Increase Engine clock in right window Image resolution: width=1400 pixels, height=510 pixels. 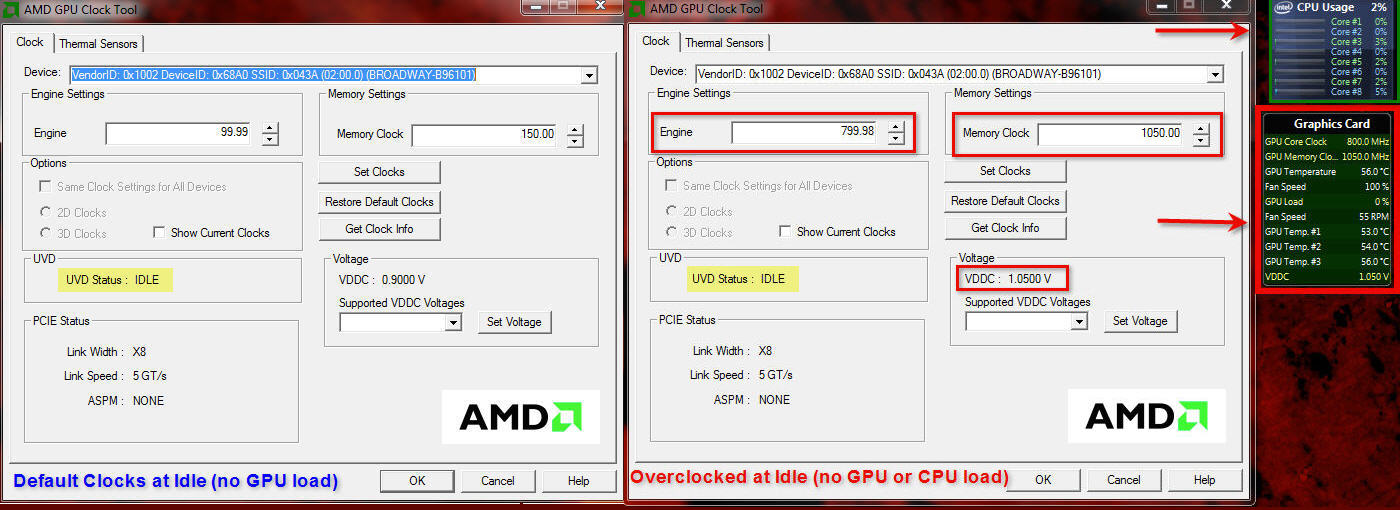click(x=896, y=126)
